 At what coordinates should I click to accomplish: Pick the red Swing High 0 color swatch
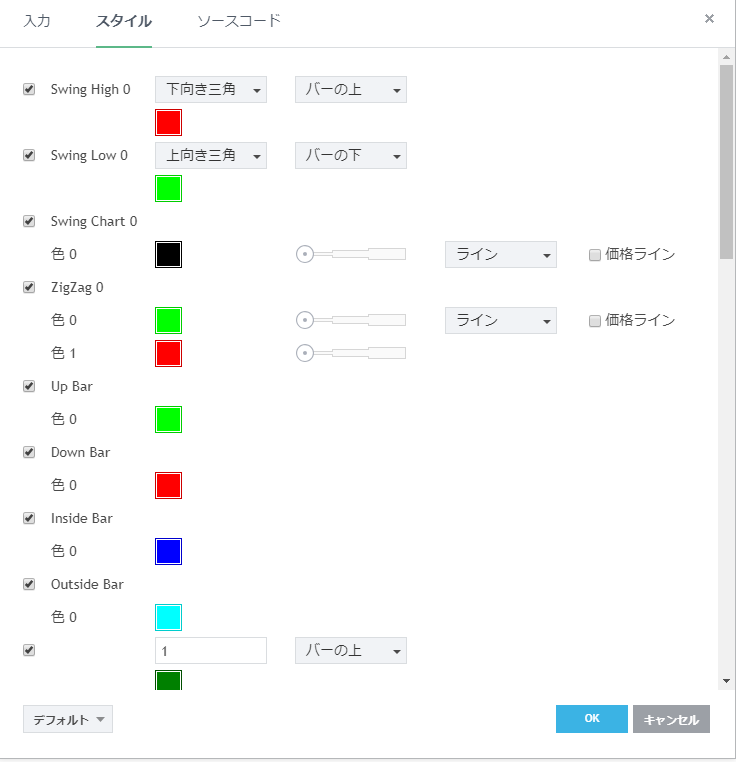(168, 122)
